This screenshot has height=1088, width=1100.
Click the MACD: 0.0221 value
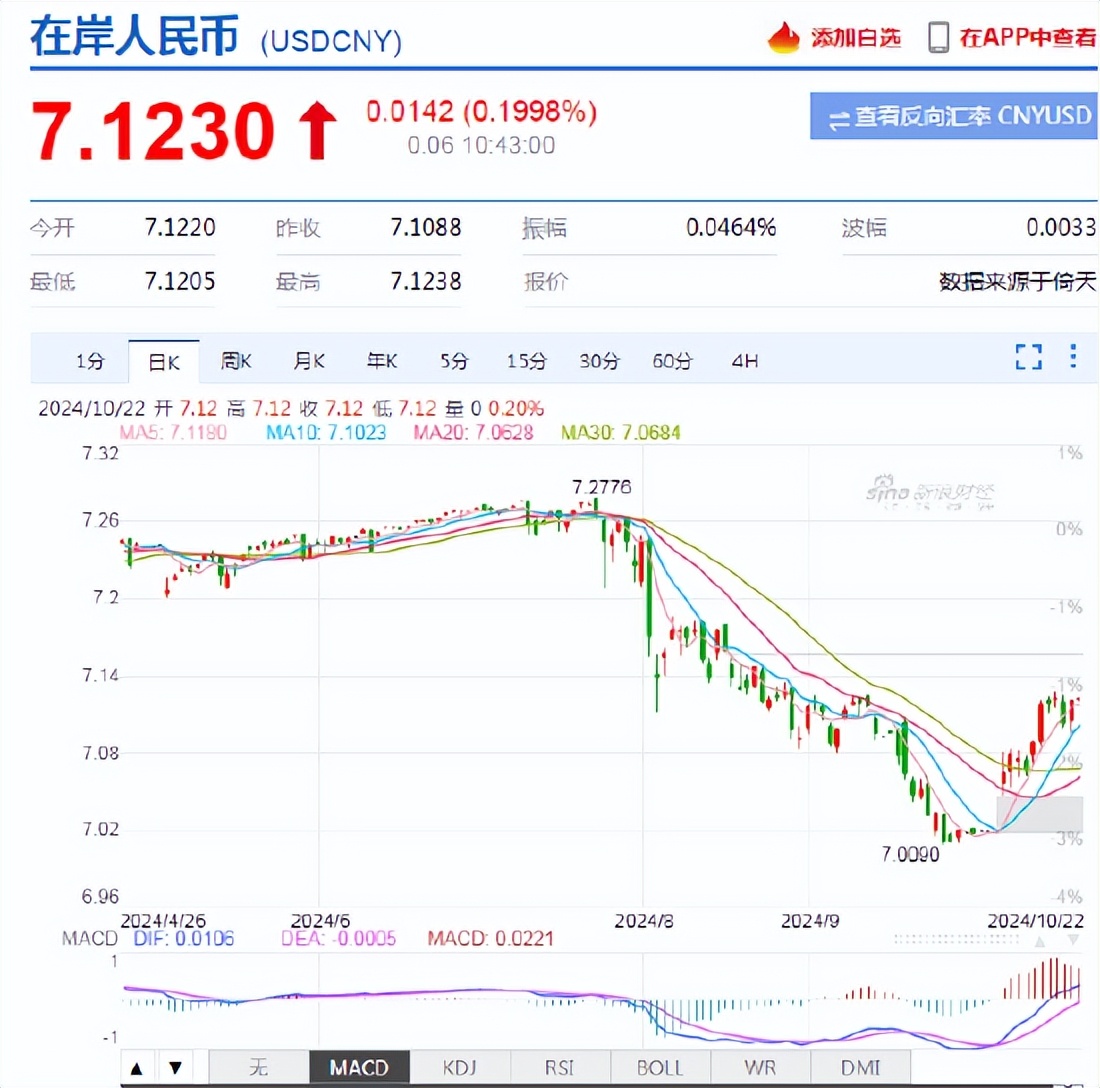point(491,939)
